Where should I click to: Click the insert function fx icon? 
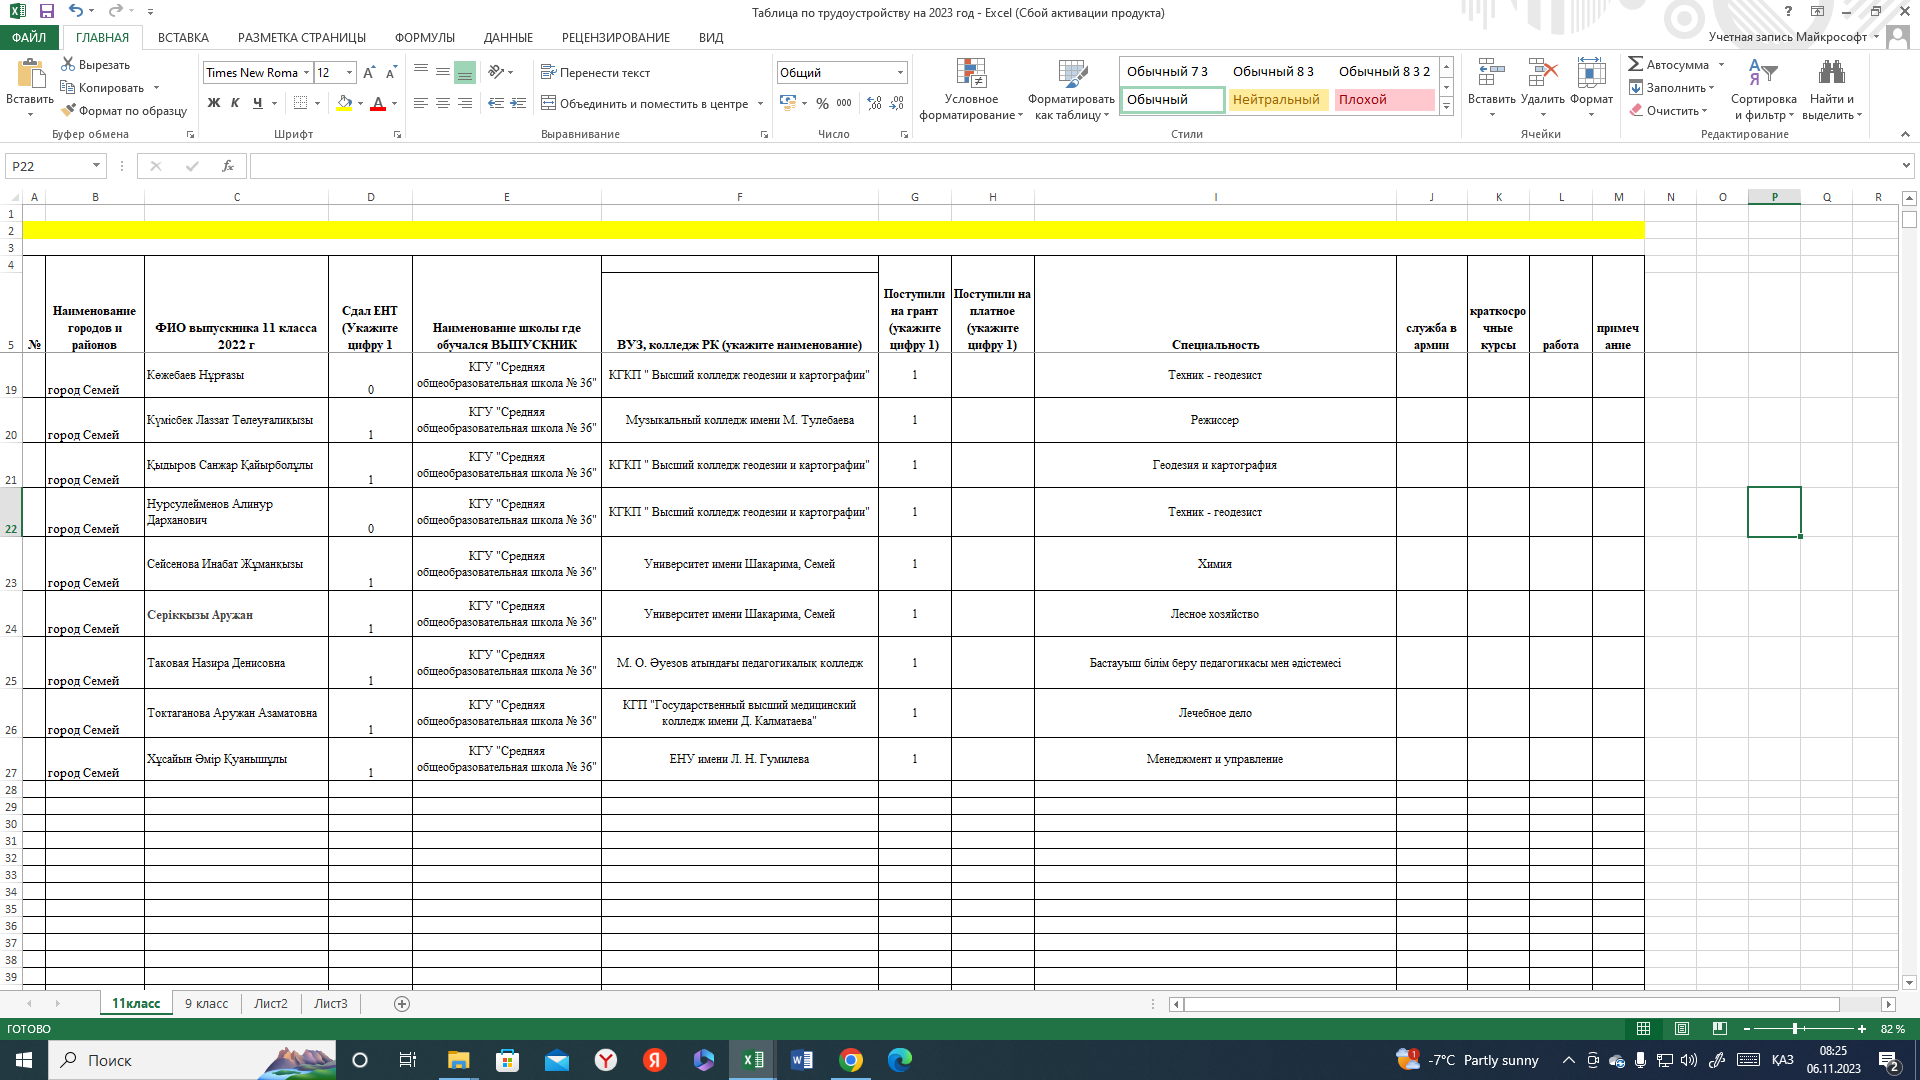tap(228, 166)
